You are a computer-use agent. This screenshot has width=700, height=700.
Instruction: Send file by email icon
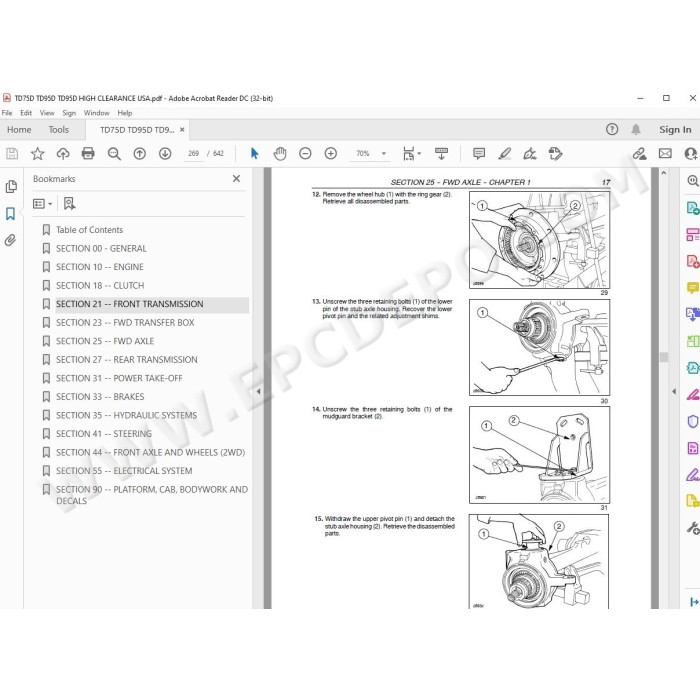(665, 154)
